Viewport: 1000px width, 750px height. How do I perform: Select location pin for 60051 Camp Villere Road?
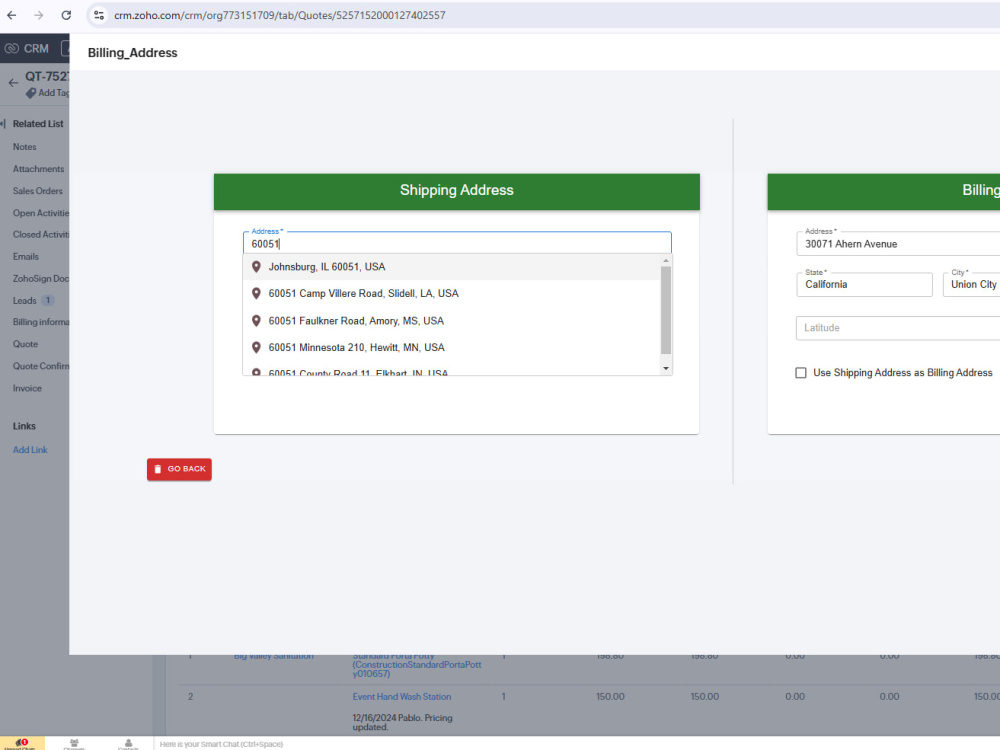256,293
